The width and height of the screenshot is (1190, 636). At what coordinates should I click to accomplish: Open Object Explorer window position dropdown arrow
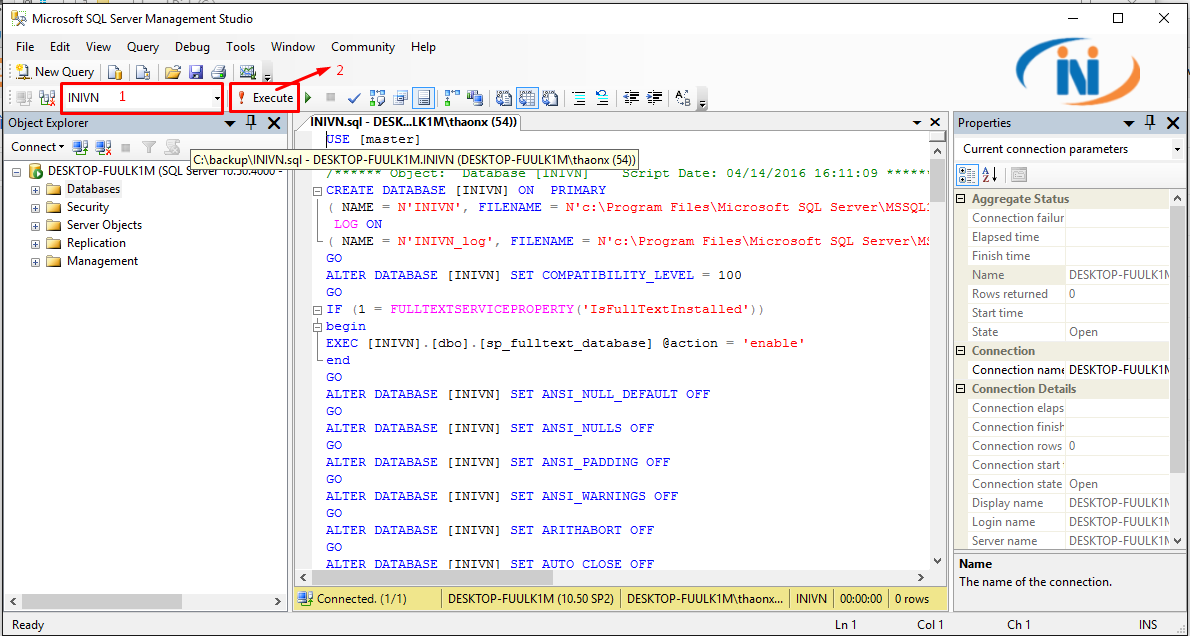(231, 123)
